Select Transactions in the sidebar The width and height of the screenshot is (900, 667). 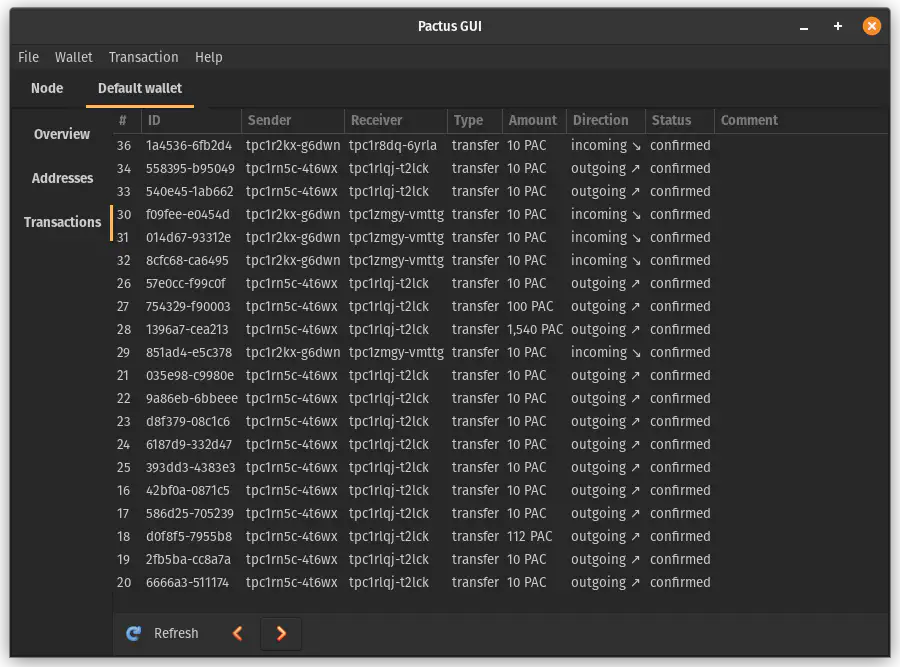click(63, 222)
